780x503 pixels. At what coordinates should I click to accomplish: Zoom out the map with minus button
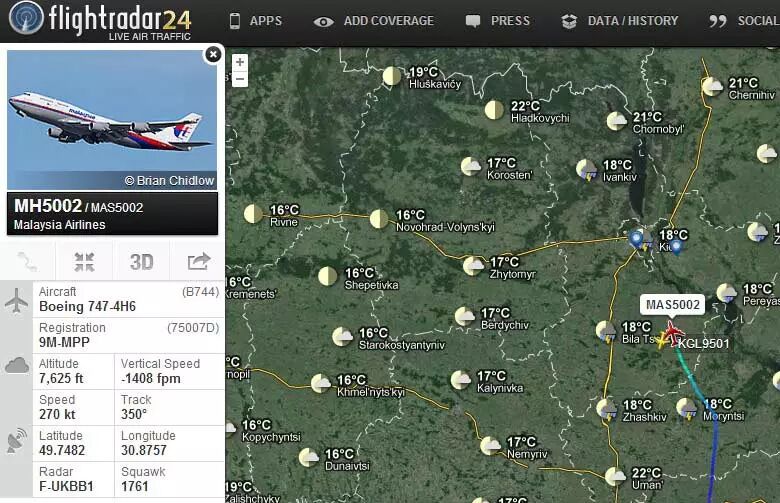coord(240,79)
